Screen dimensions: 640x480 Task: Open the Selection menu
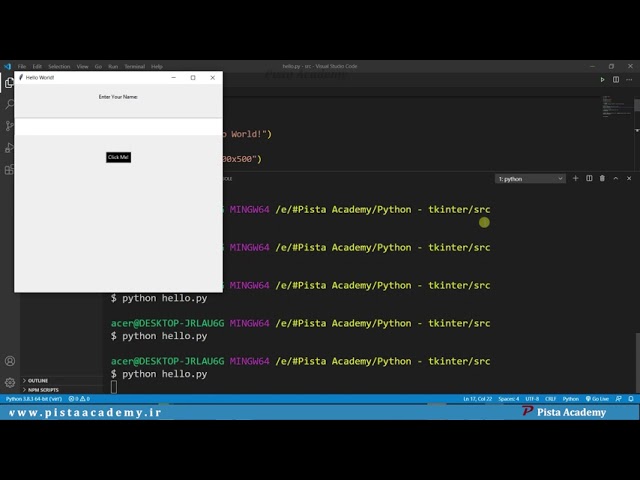click(59, 66)
